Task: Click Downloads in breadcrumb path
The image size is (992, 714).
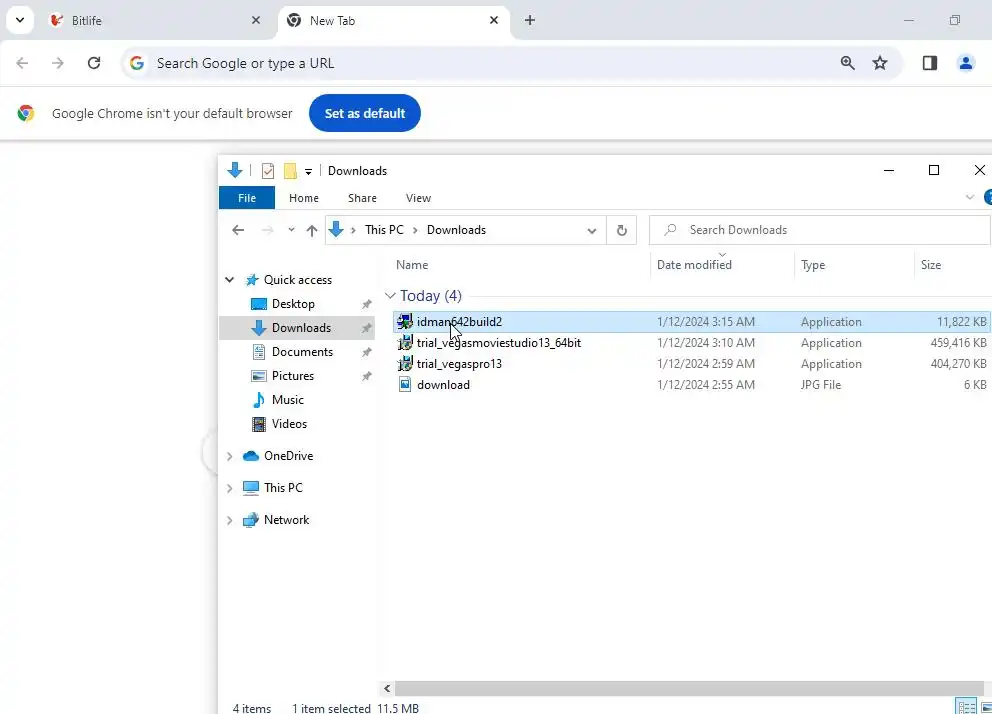Action: click(x=456, y=230)
